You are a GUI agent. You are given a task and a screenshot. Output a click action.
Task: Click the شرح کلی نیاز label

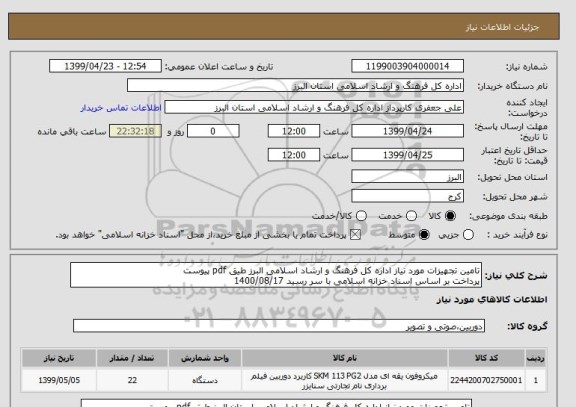click(516, 276)
